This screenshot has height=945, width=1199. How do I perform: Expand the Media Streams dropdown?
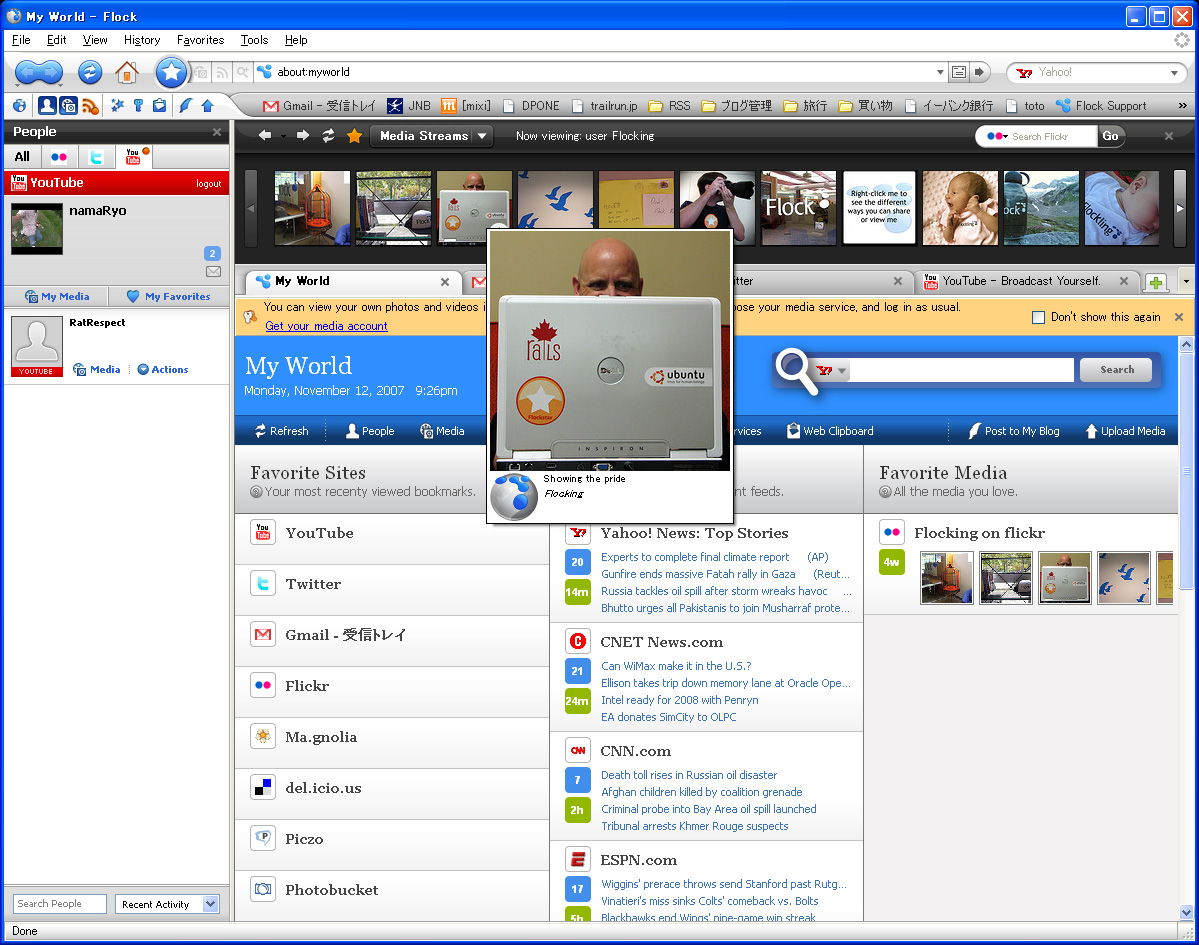(x=482, y=136)
